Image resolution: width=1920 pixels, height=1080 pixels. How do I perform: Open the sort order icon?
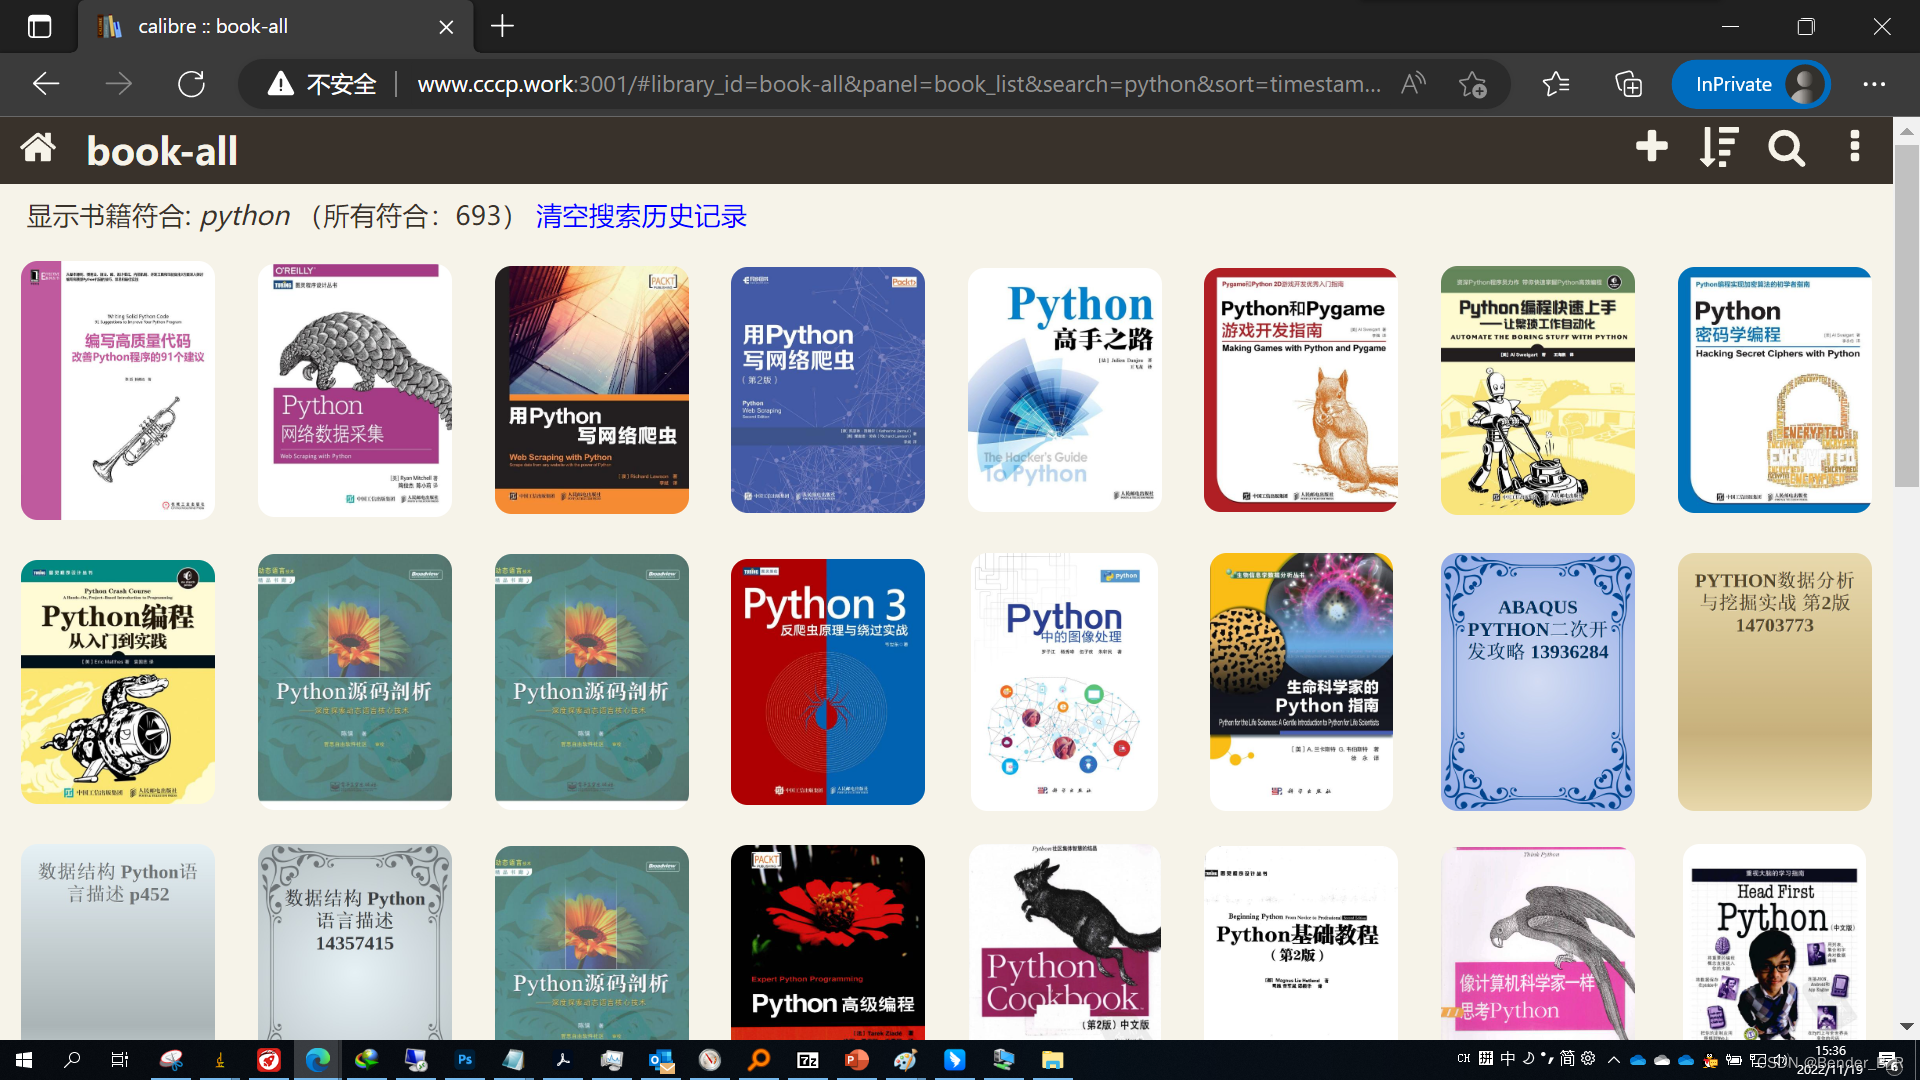(x=1719, y=147)
